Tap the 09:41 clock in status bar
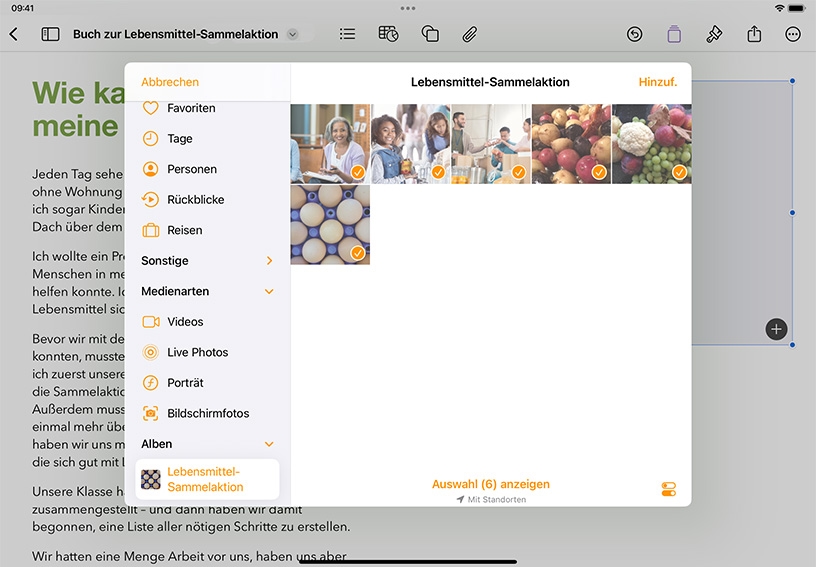The width and height of the screenshot is (816, 567). pyautogui.click(x=22, y=8)
